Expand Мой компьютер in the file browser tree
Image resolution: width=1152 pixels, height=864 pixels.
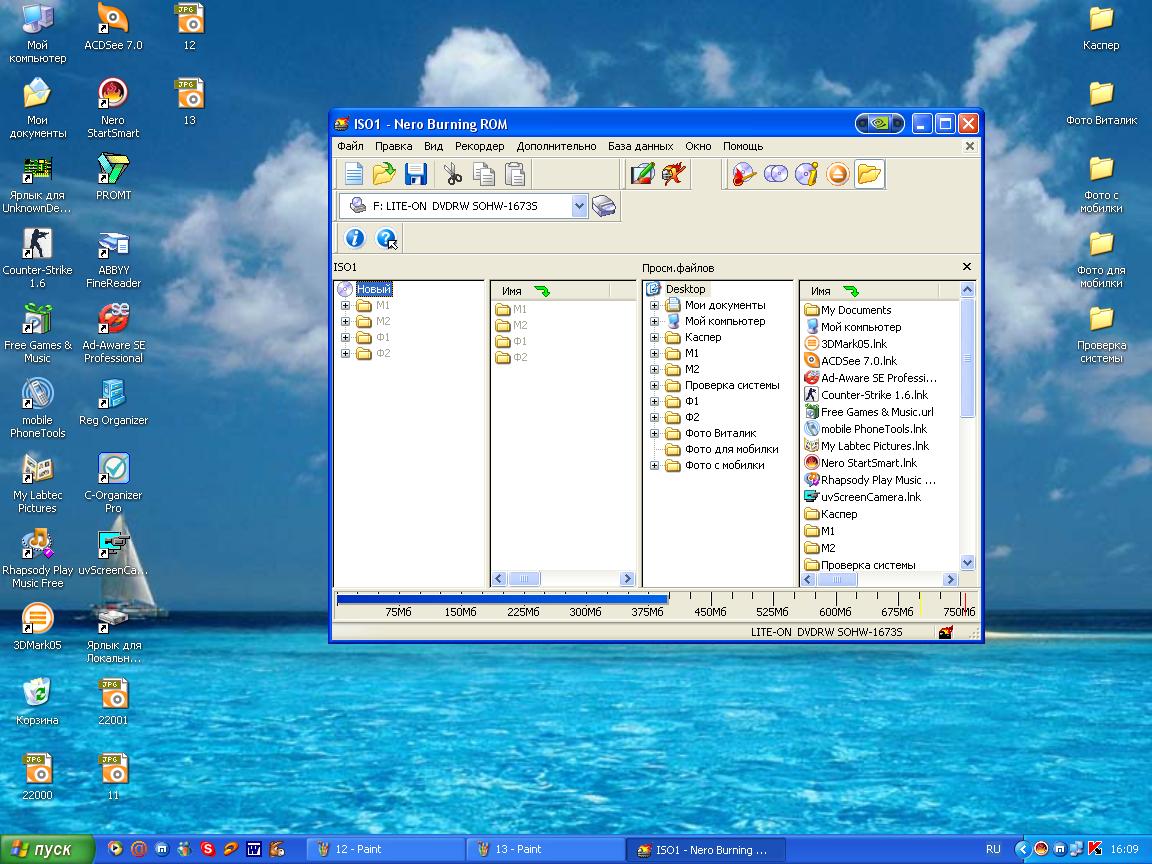point(654,322)
